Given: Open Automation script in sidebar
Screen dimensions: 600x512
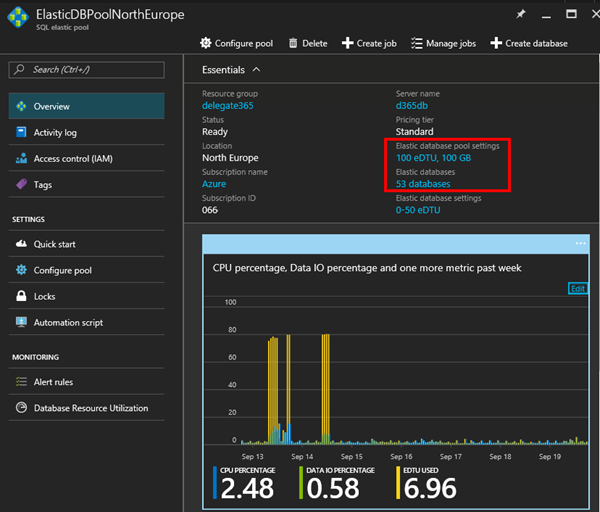Looking at the screenshot, I should click(68, 322).
